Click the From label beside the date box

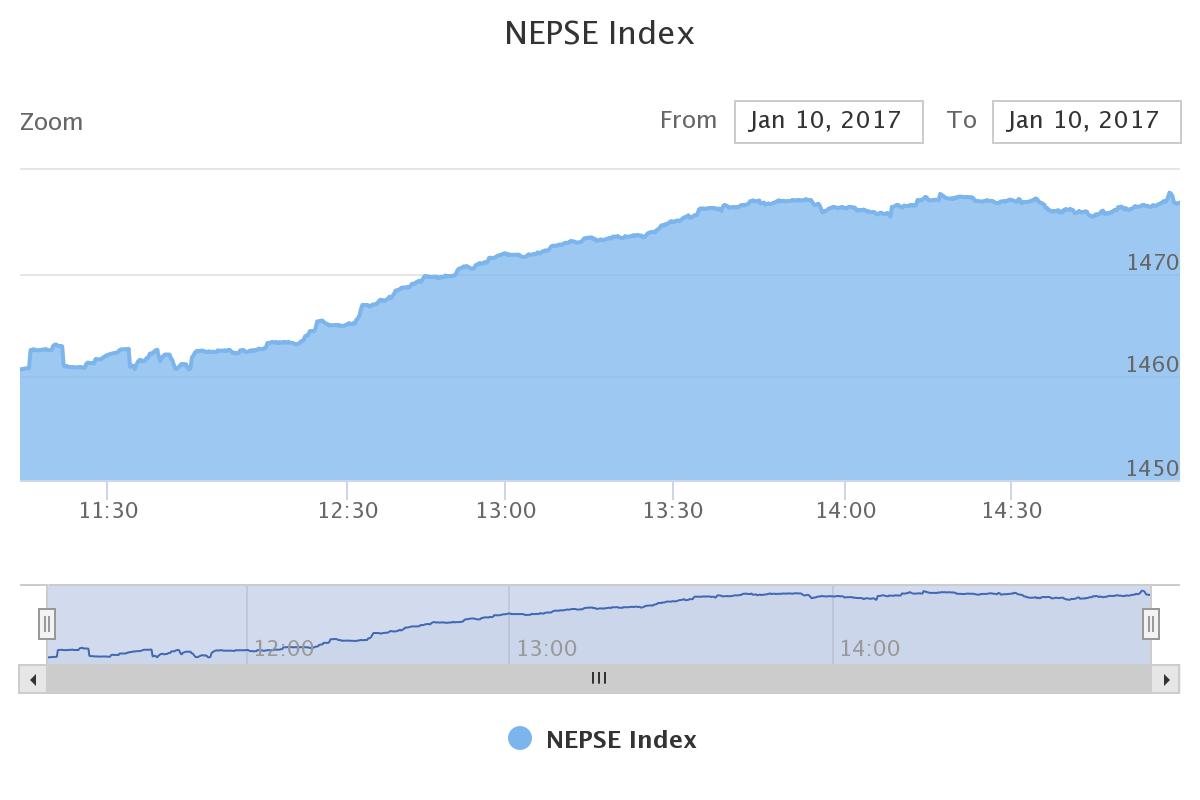(688, 120)
